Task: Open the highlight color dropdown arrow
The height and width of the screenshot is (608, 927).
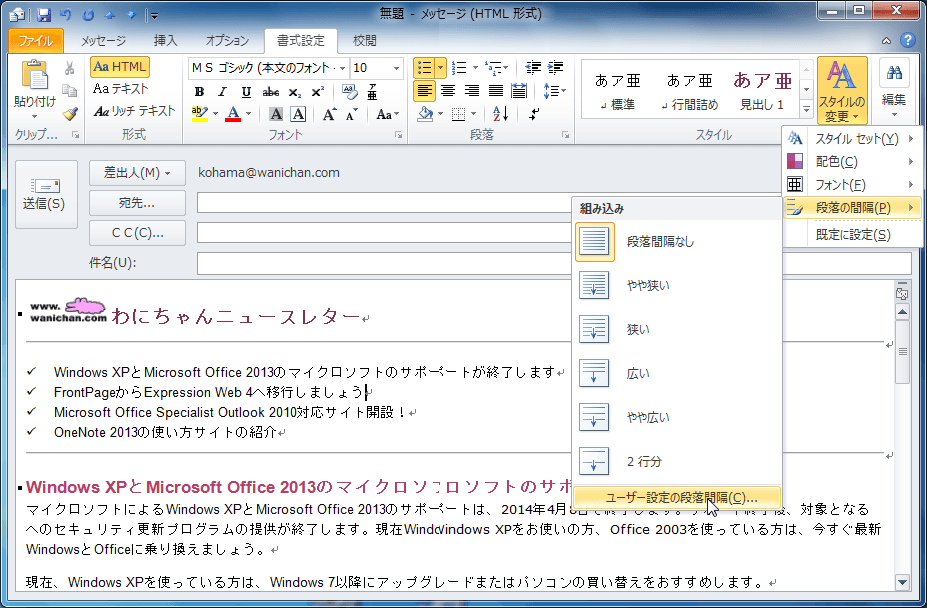Action: click(x=215, y=114)
